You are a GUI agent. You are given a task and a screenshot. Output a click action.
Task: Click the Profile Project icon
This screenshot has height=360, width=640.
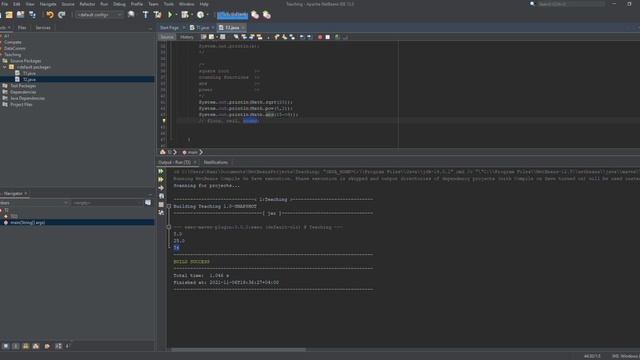click(200, 15)
